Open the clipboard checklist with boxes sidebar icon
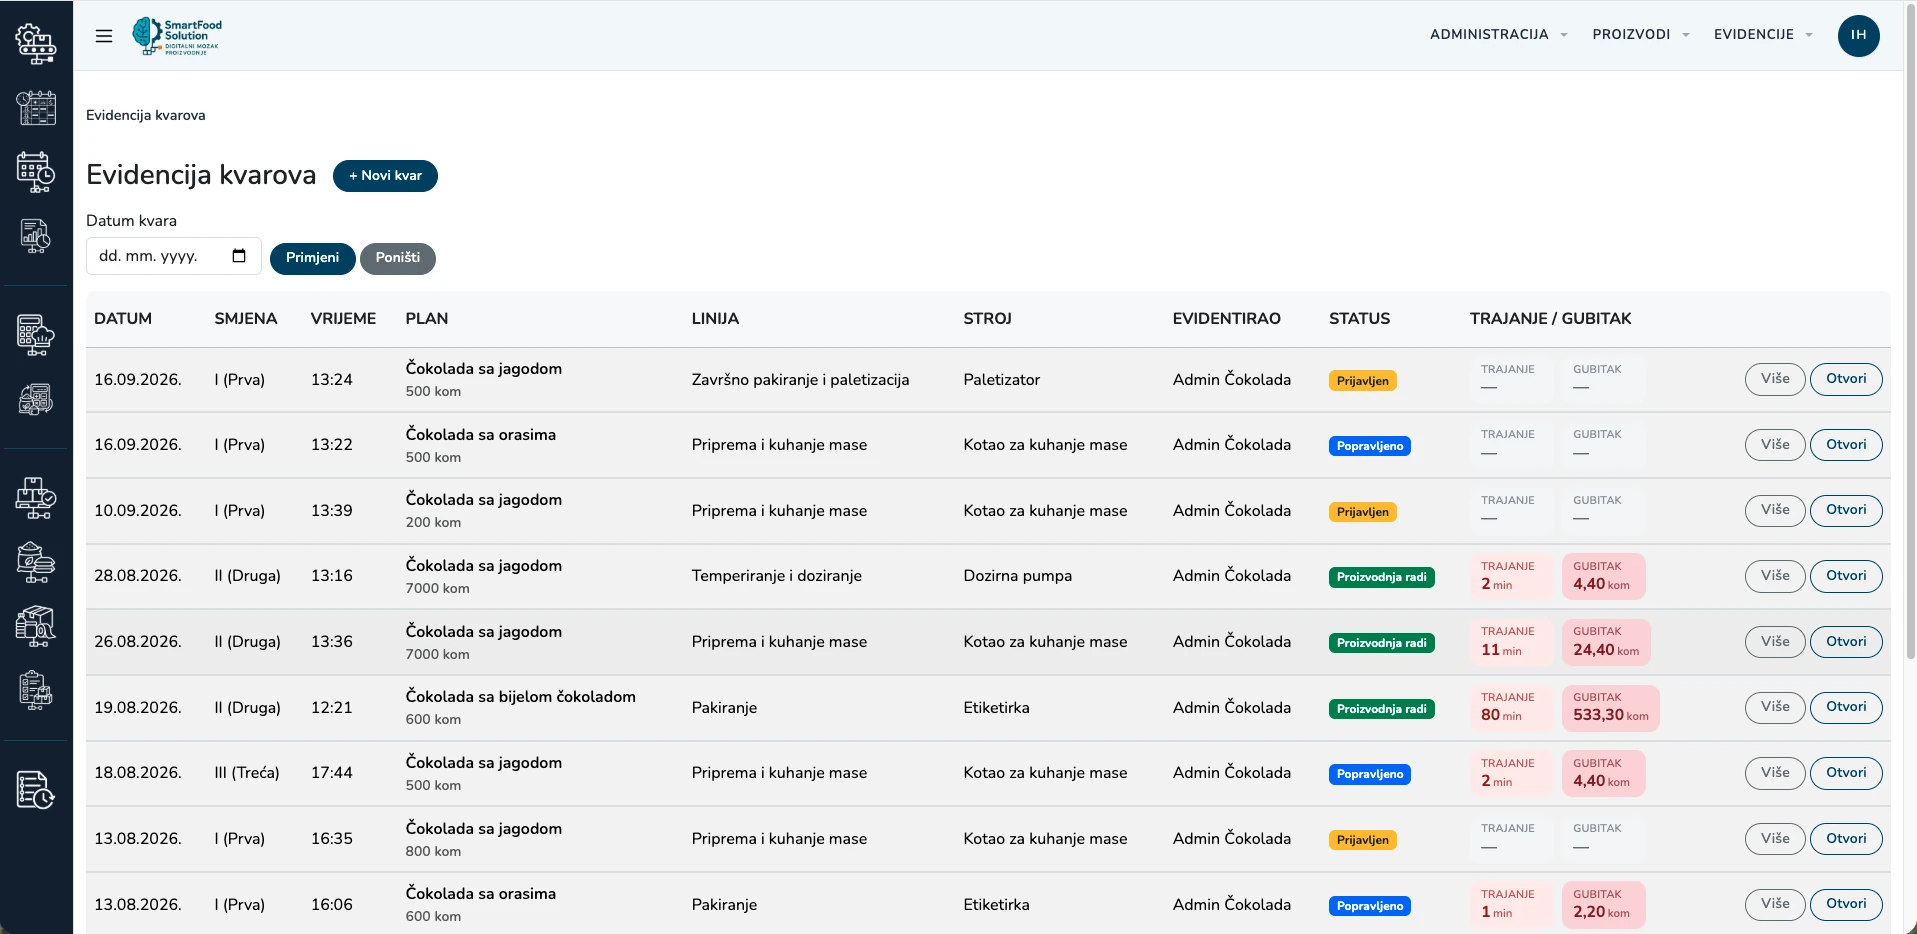Screen dimensions: 1917x934 36,690
